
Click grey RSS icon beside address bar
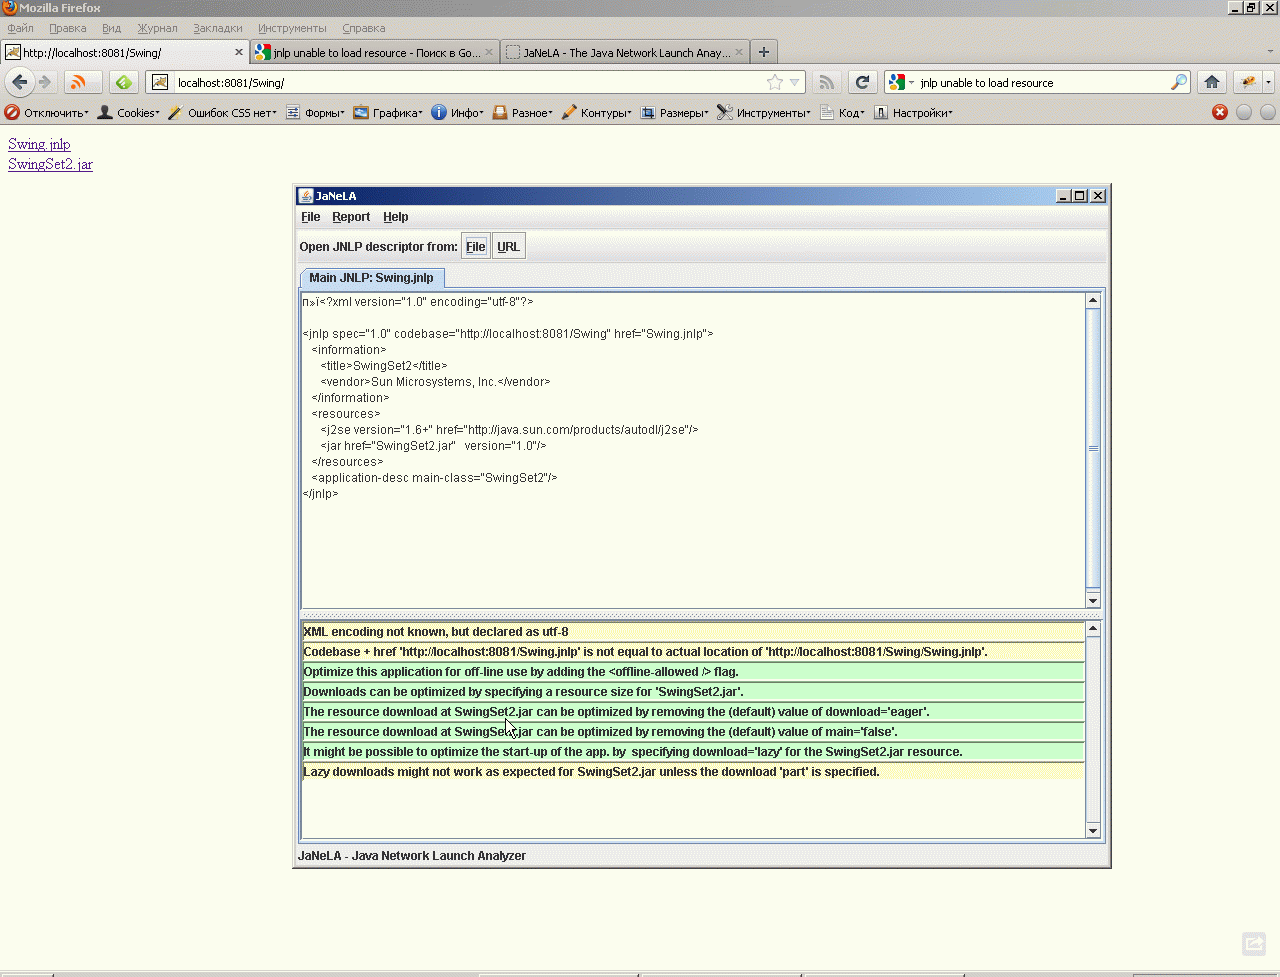point(825,82)
